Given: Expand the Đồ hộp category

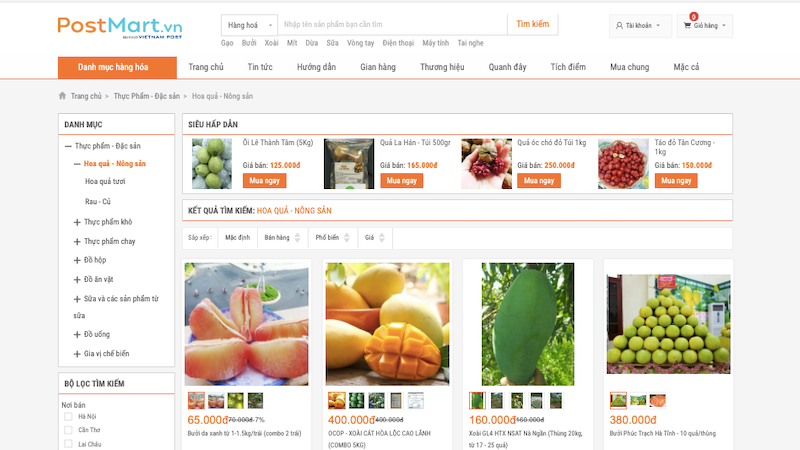Looking at the screenshot, I should tap(77, 260).
